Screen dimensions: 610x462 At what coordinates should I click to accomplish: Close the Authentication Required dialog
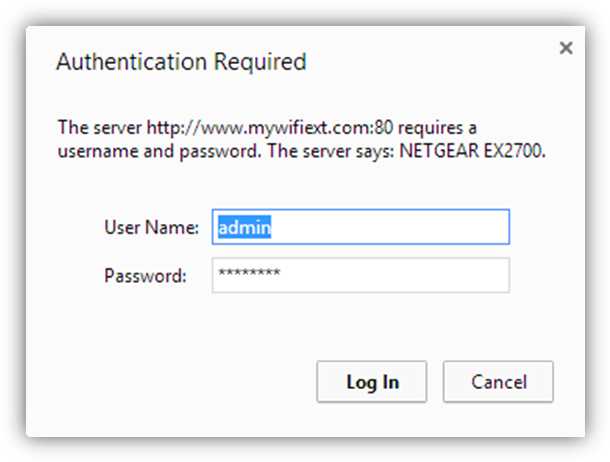click(565, 48)
